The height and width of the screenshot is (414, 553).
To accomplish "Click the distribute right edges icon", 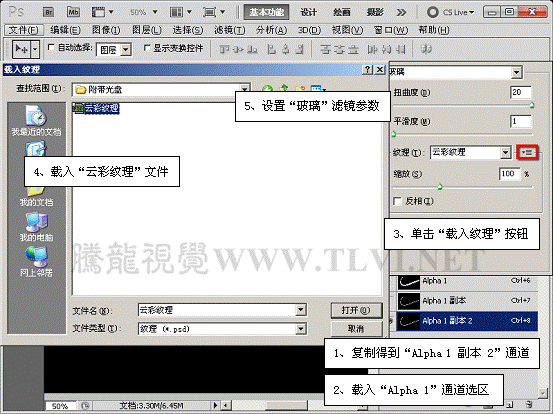I will pos(400,49).
